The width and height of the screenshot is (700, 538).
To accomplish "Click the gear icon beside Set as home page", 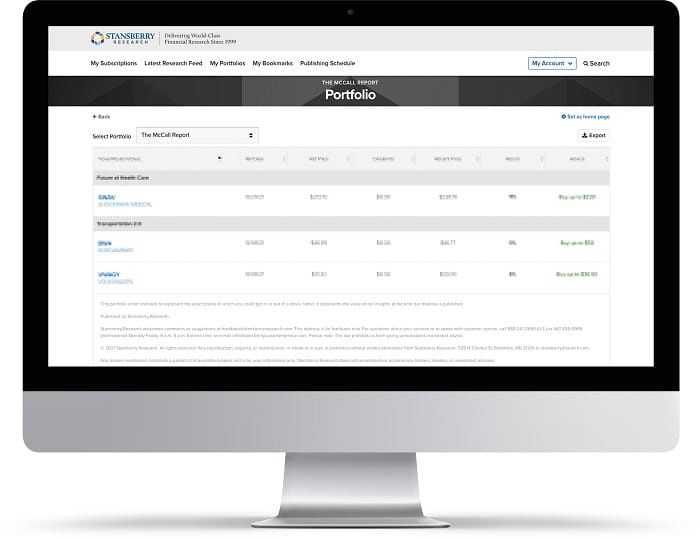I will (563, 117).
